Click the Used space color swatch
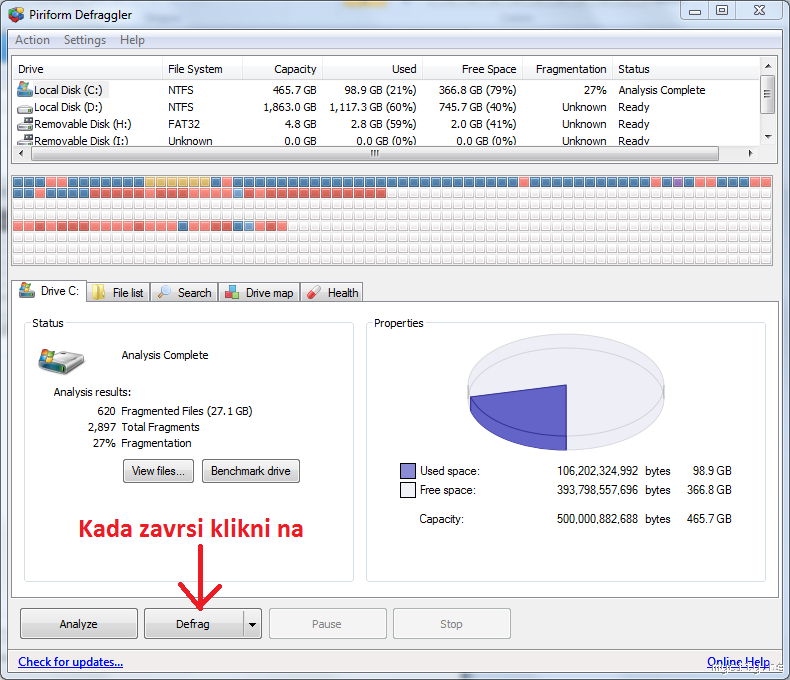790x680 pixels. (x=408, y=471)
